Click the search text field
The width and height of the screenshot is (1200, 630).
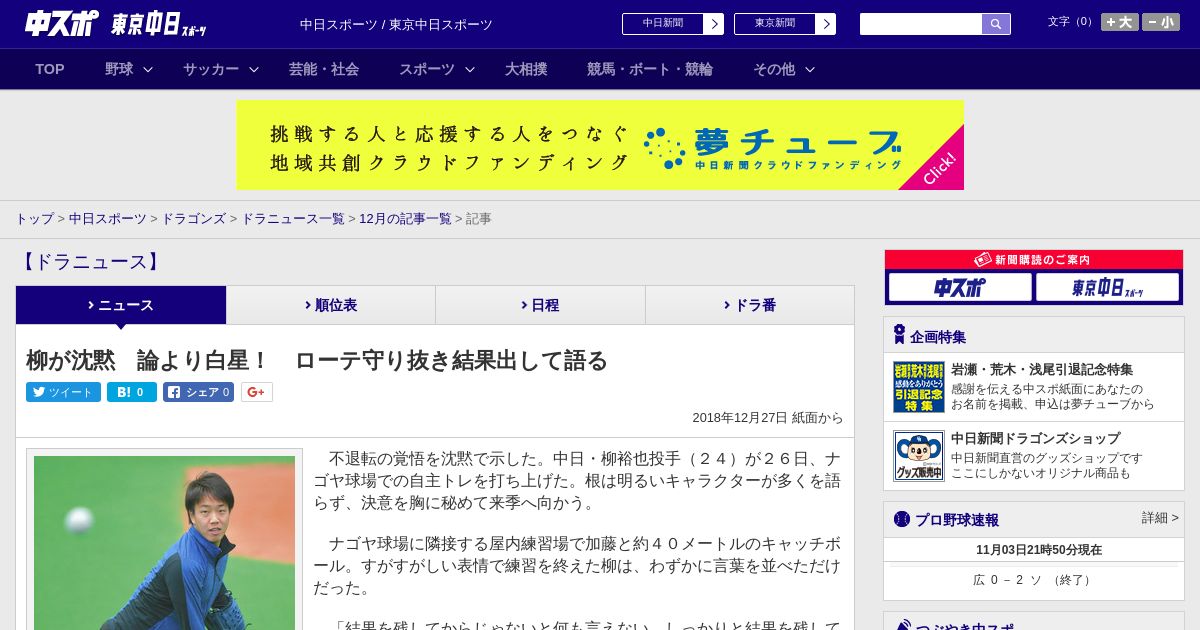pos(921,24)
